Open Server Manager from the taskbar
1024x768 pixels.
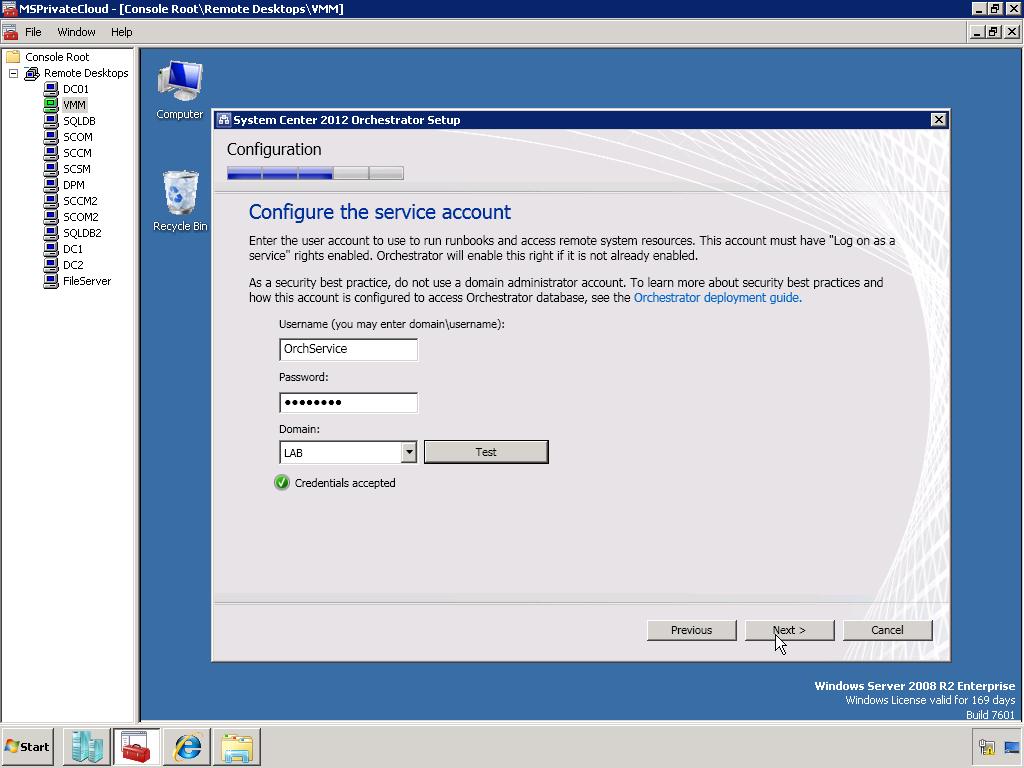tap(87, 746)
